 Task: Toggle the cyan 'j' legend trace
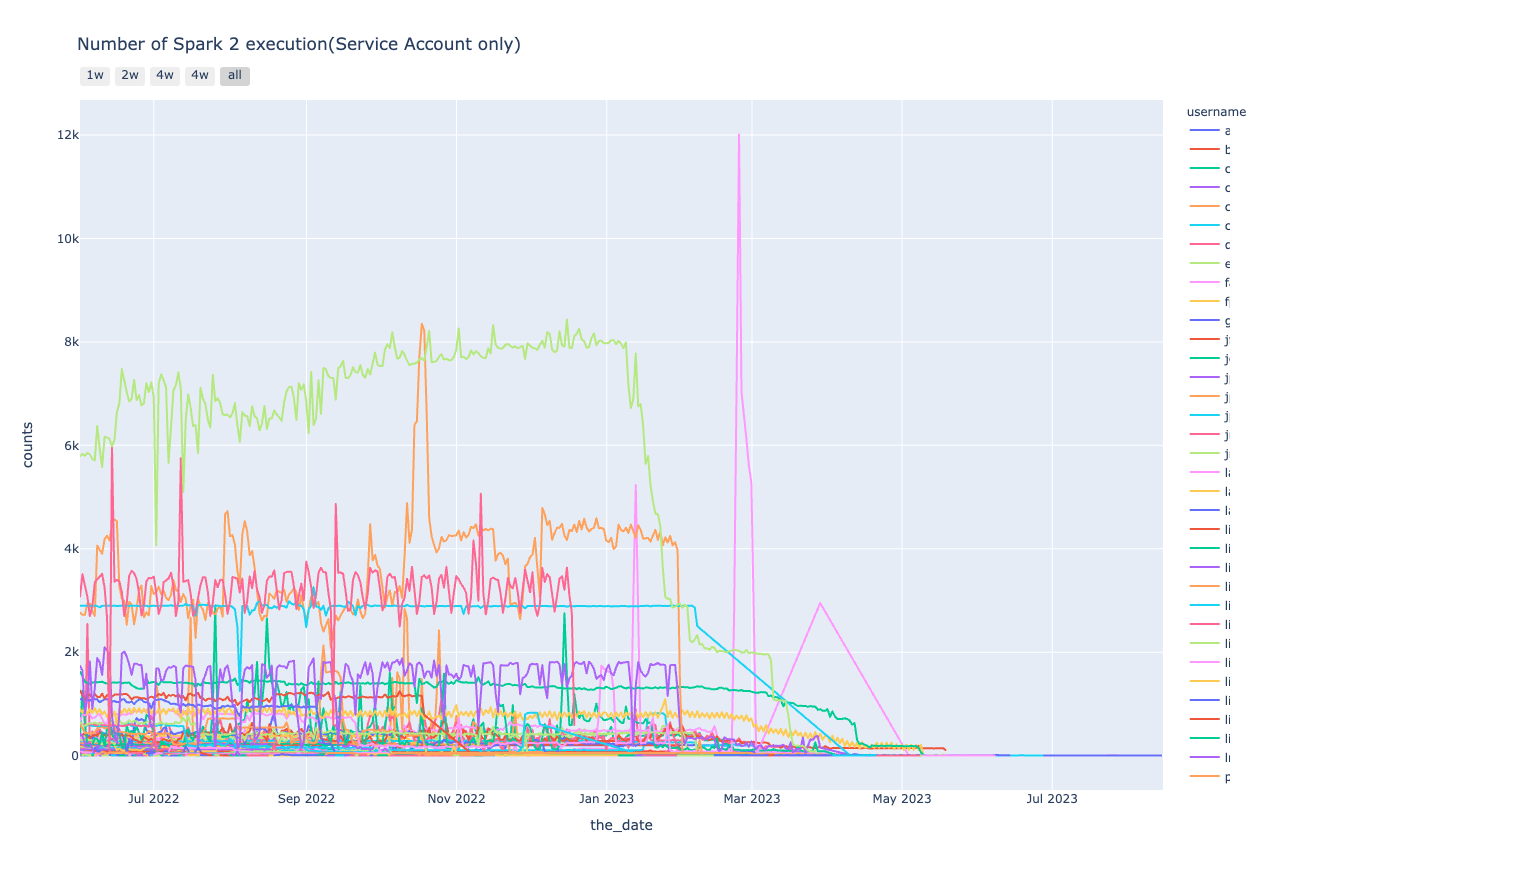click(1210, 416)
